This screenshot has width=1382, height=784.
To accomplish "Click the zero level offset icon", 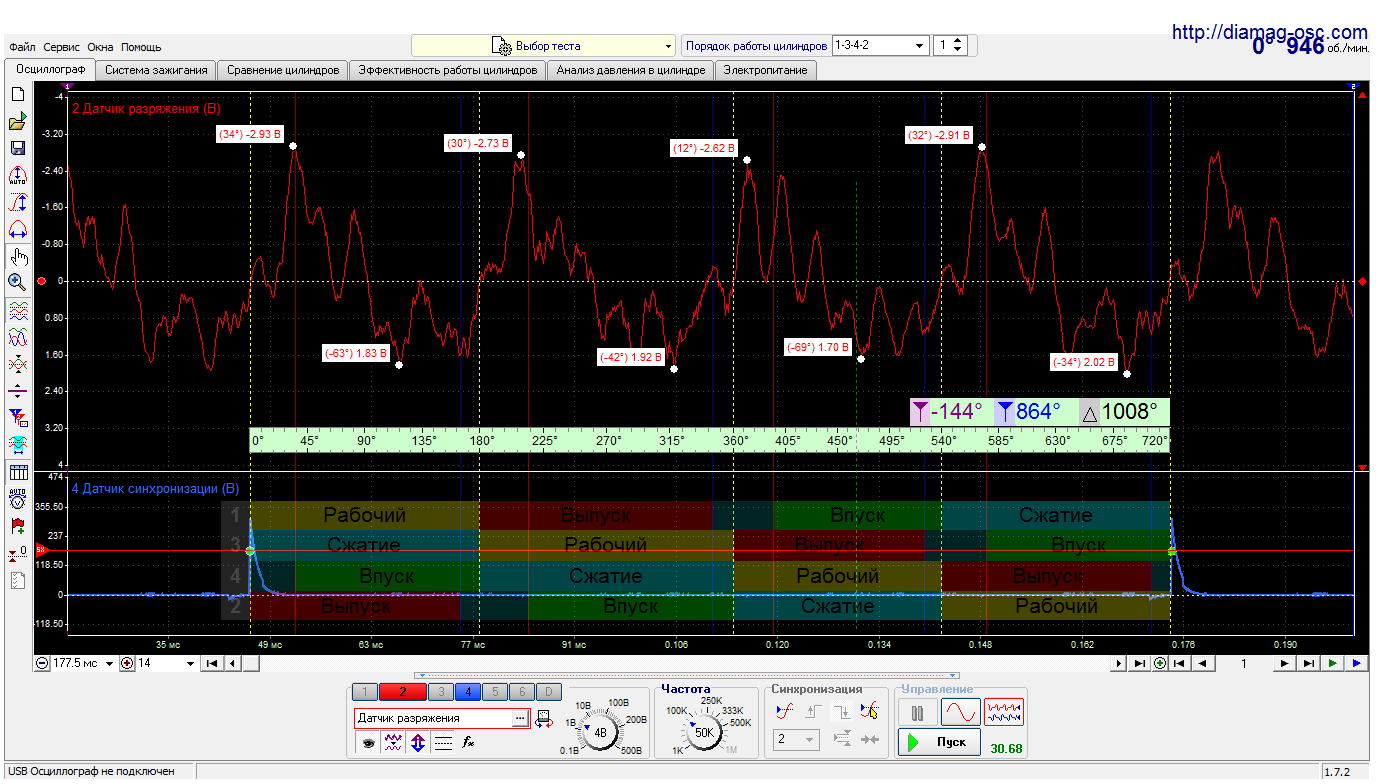I will tap(17, 552).
